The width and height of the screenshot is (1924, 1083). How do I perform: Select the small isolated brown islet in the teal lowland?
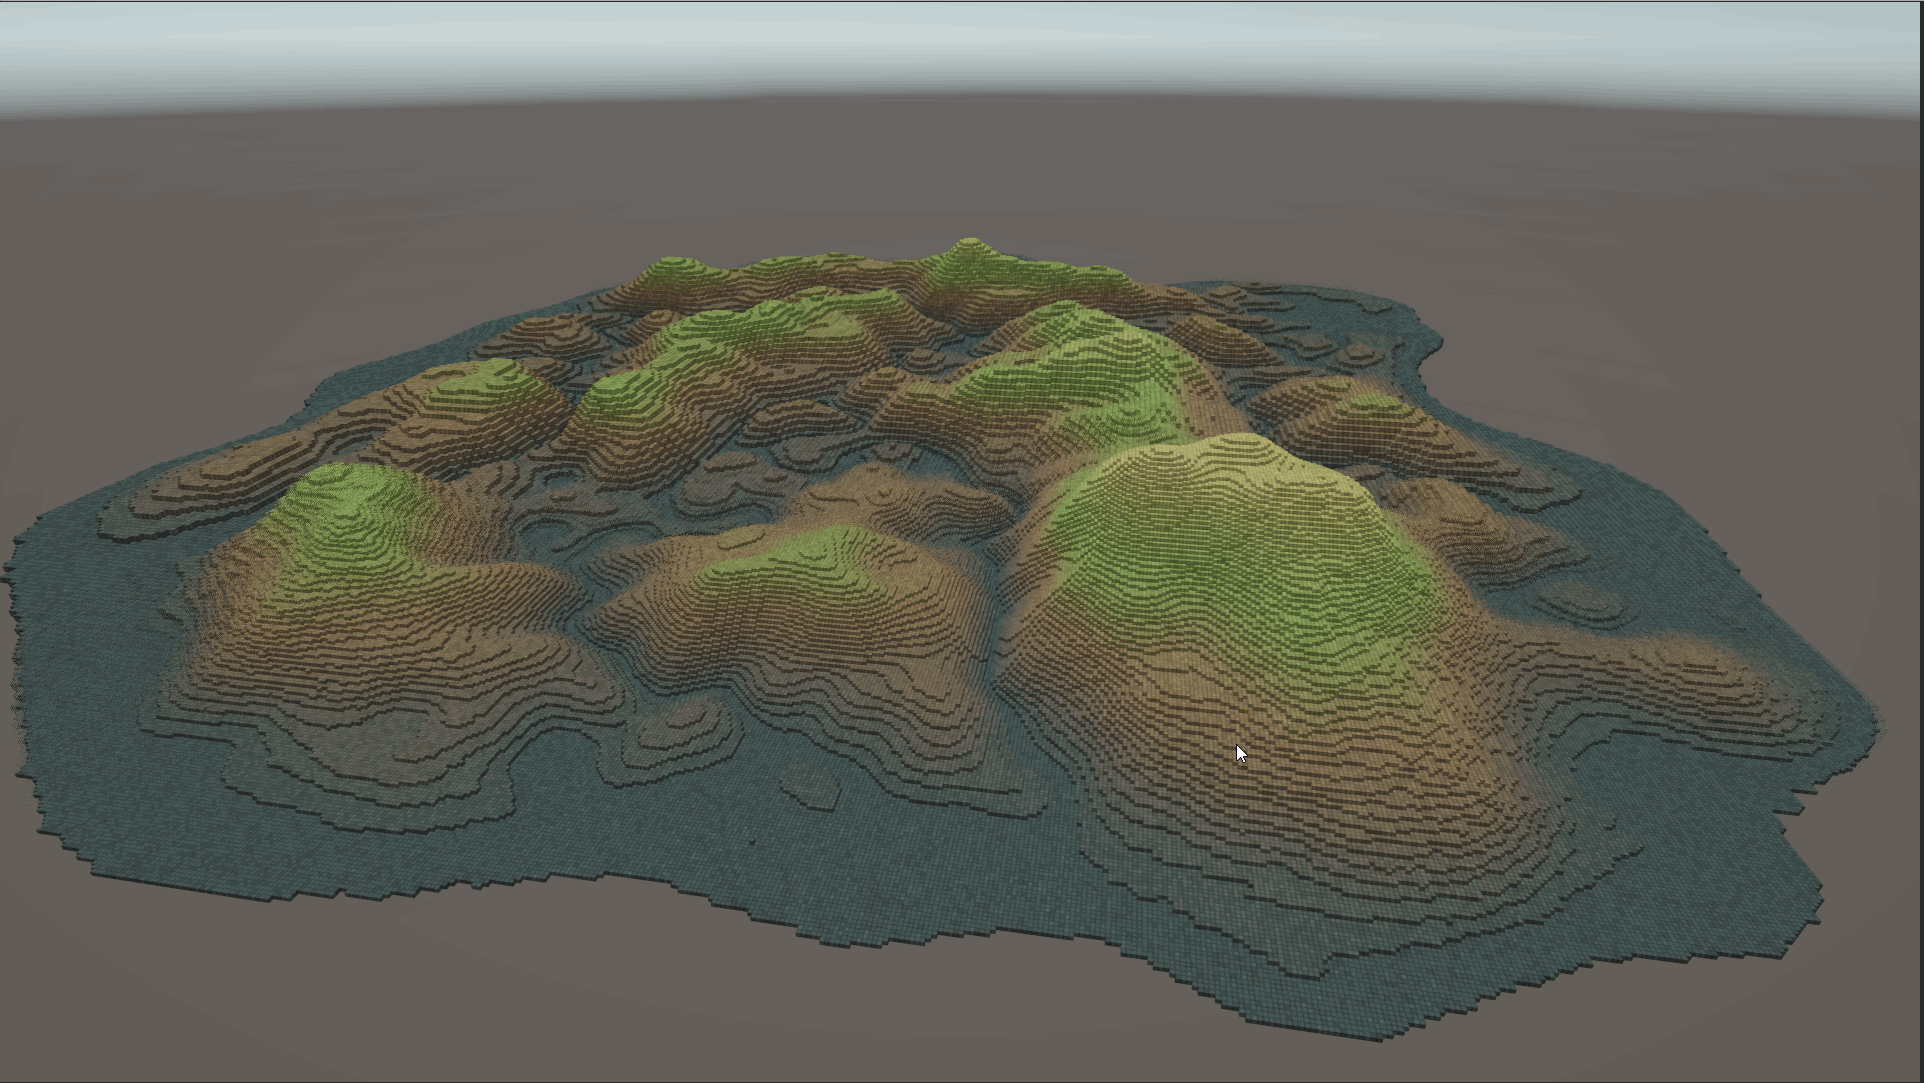click(x=818, y=791)
